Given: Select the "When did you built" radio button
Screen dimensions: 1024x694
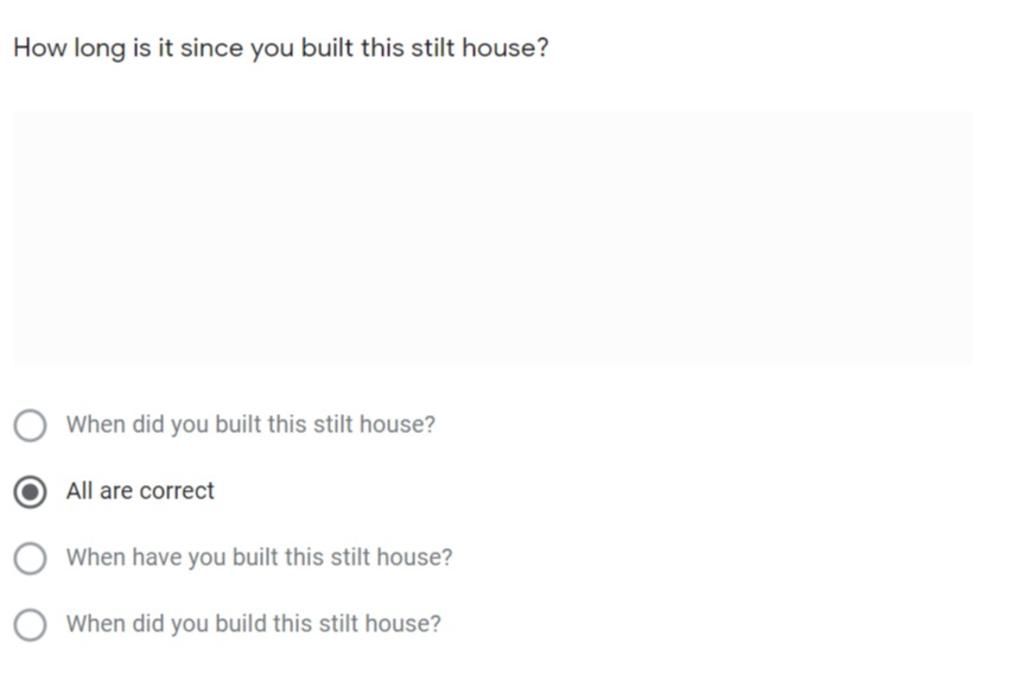Looking at the screenshot, I should coord(30,425).
